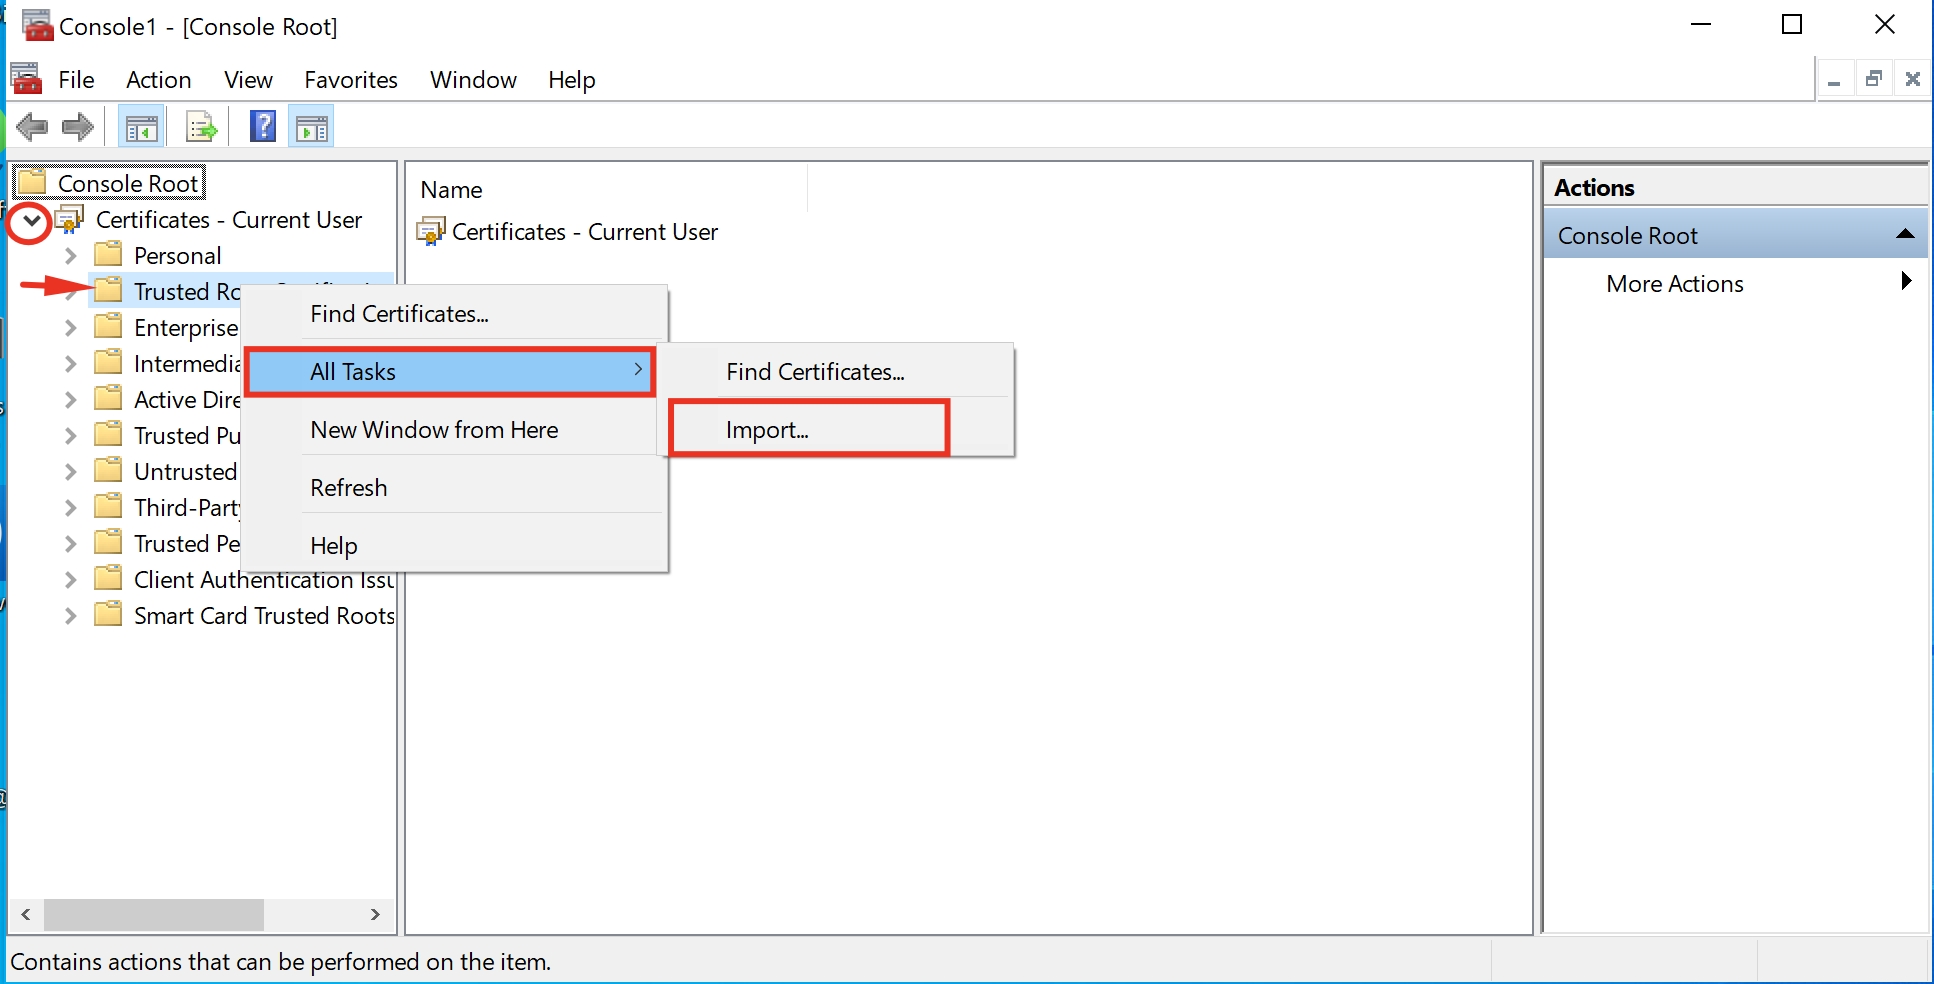Expand the Personal folder node
Screen dimensions: 1934x984
click(x=70, y=256)
